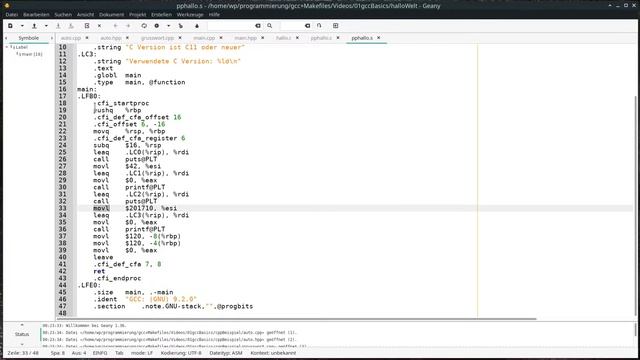Switch to the pphallo.c tab

click(x=321, y=38)
